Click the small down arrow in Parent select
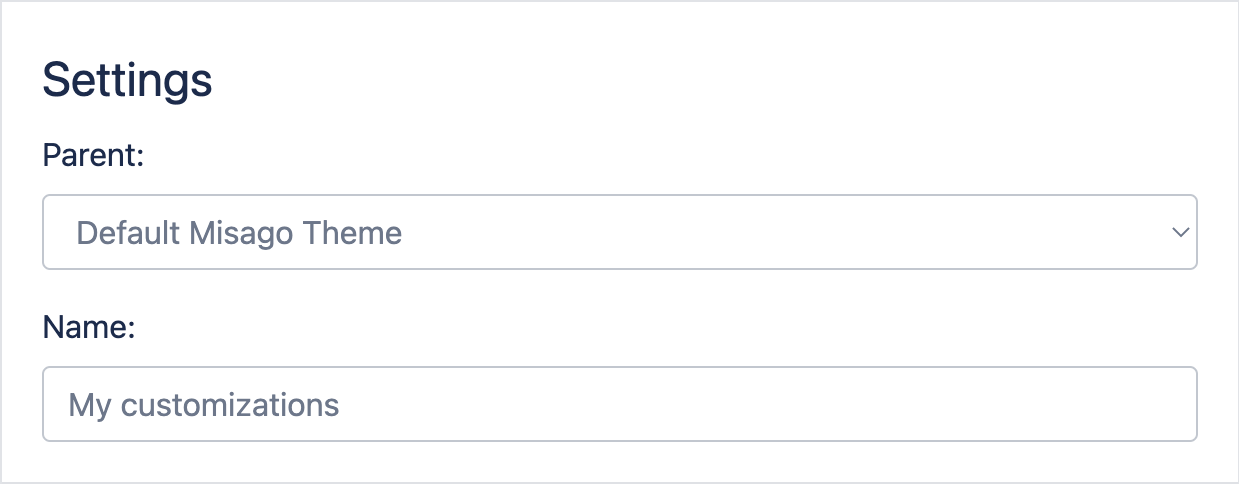 1180,232
